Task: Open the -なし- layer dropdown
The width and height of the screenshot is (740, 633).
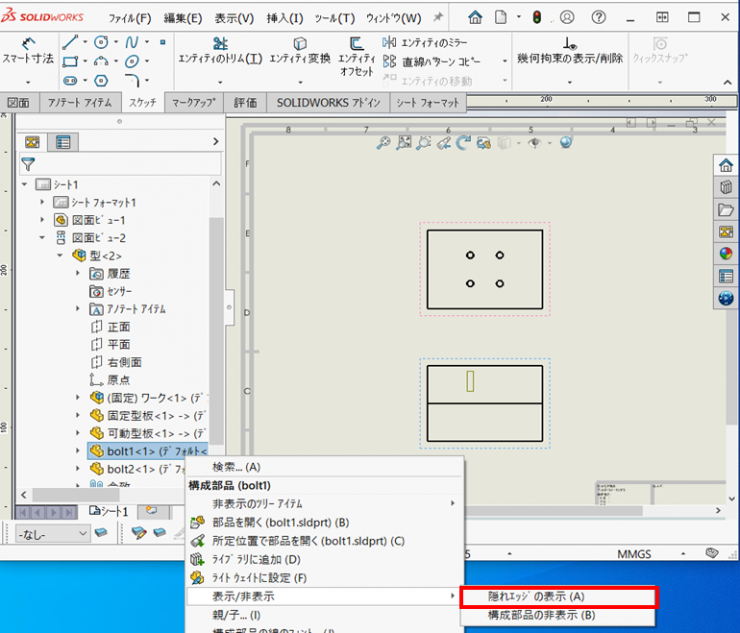Action: (x=52, y=534)
